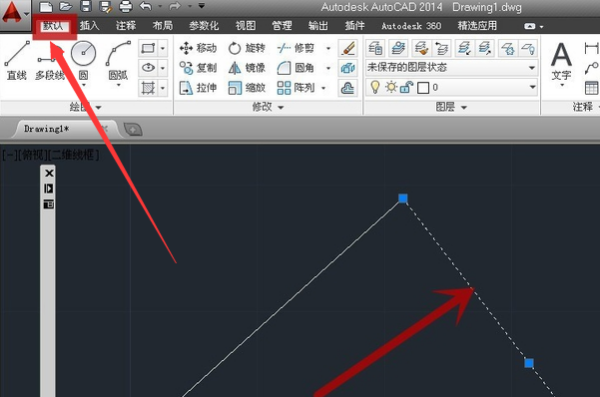The height and width of the screenshot is (397, 600).
Task: Select the Line (直线) drawing tool
Action: point(17,60)
